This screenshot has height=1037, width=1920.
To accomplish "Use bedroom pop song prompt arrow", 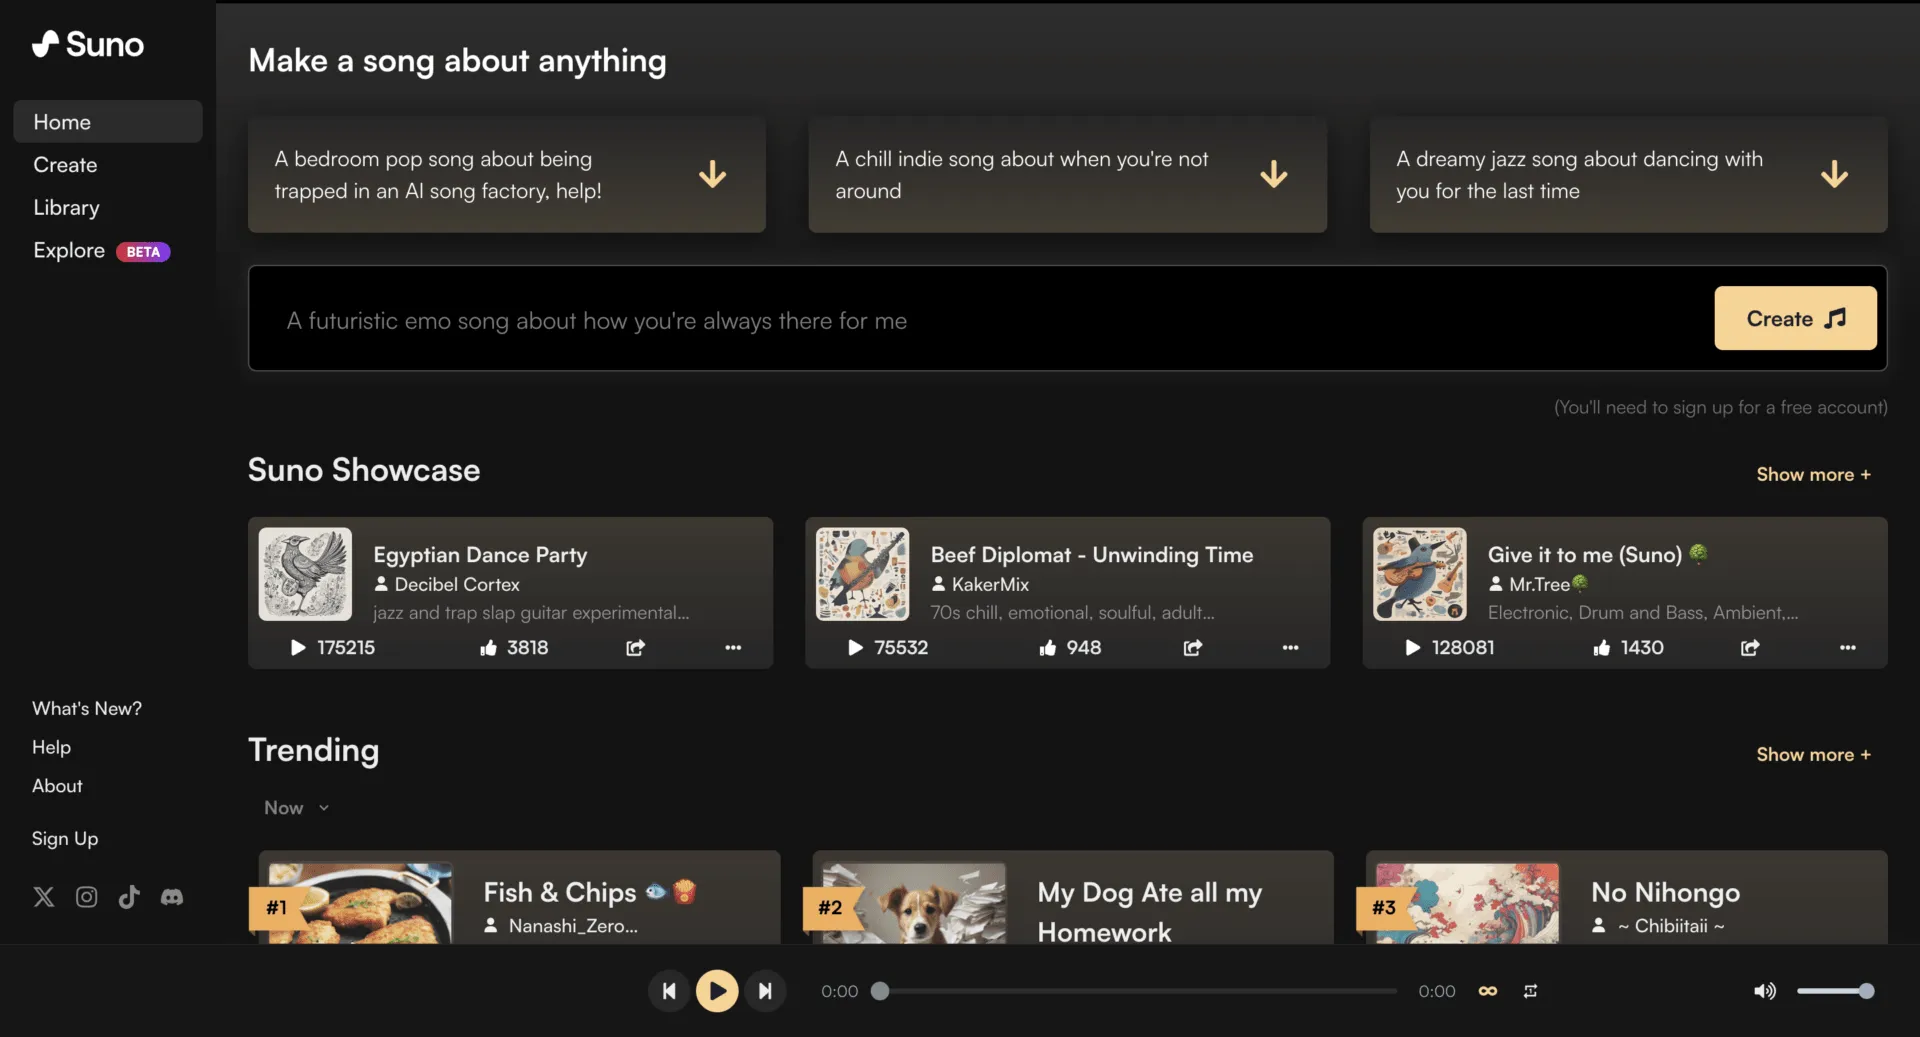I will point(712,174).
